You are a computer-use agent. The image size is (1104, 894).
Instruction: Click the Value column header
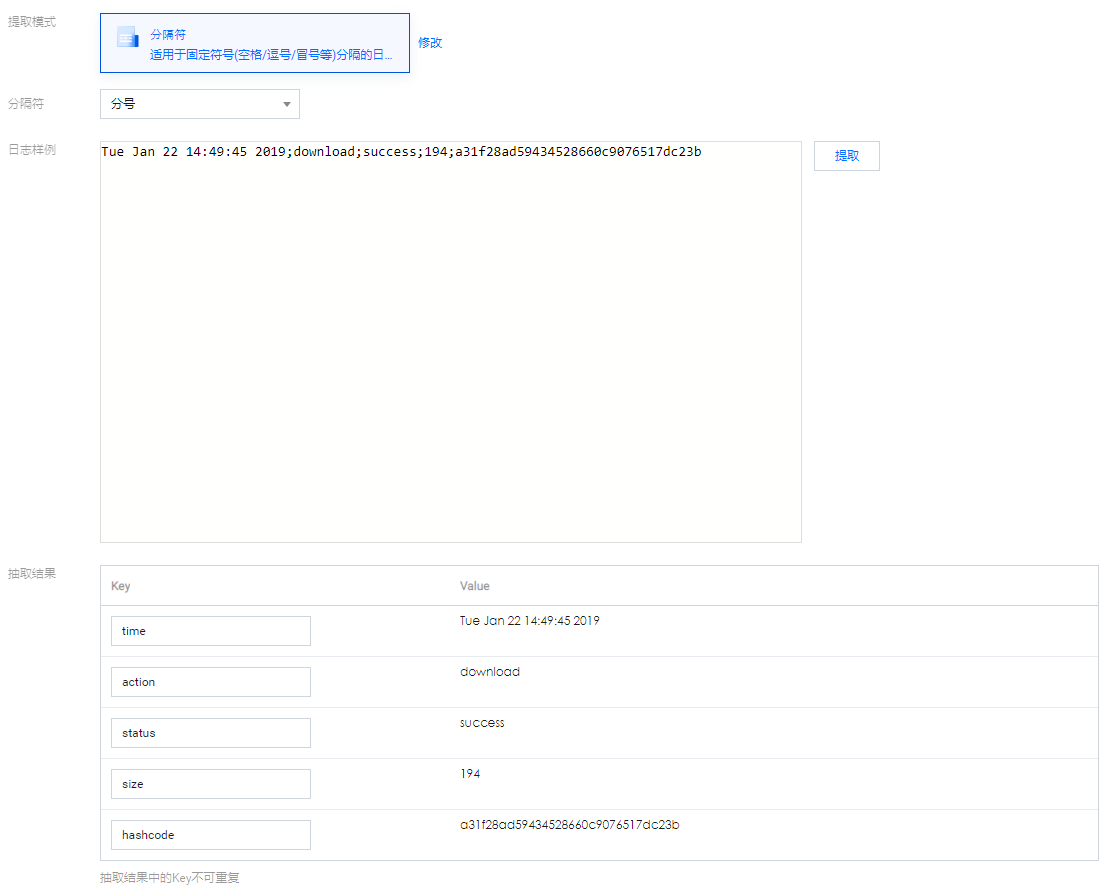(x=475, y=586)
